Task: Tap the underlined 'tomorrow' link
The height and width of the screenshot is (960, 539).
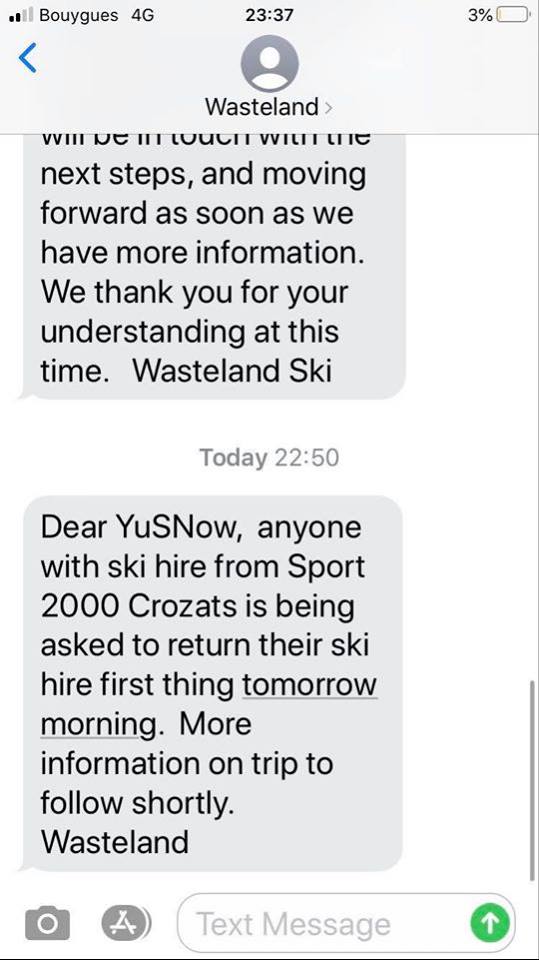Action: tap(309, 684)
